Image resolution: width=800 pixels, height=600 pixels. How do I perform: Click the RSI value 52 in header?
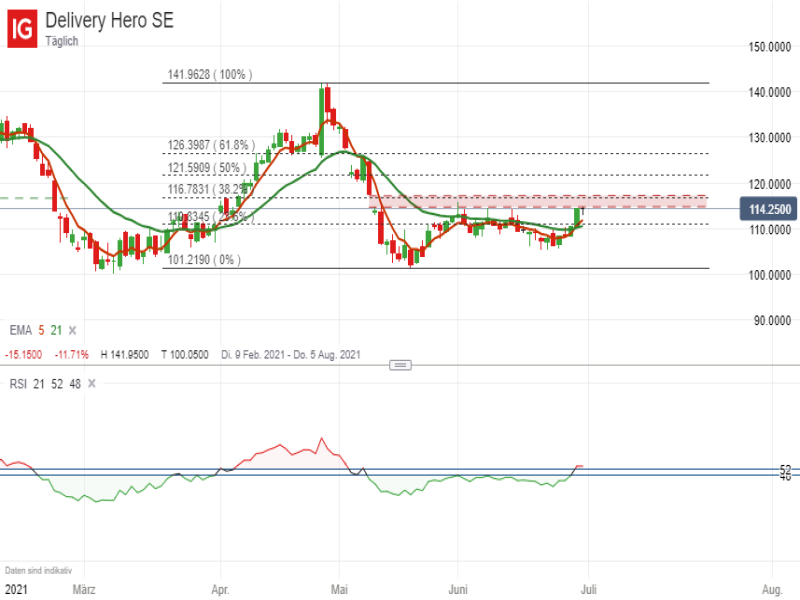[x=57, y=384]
